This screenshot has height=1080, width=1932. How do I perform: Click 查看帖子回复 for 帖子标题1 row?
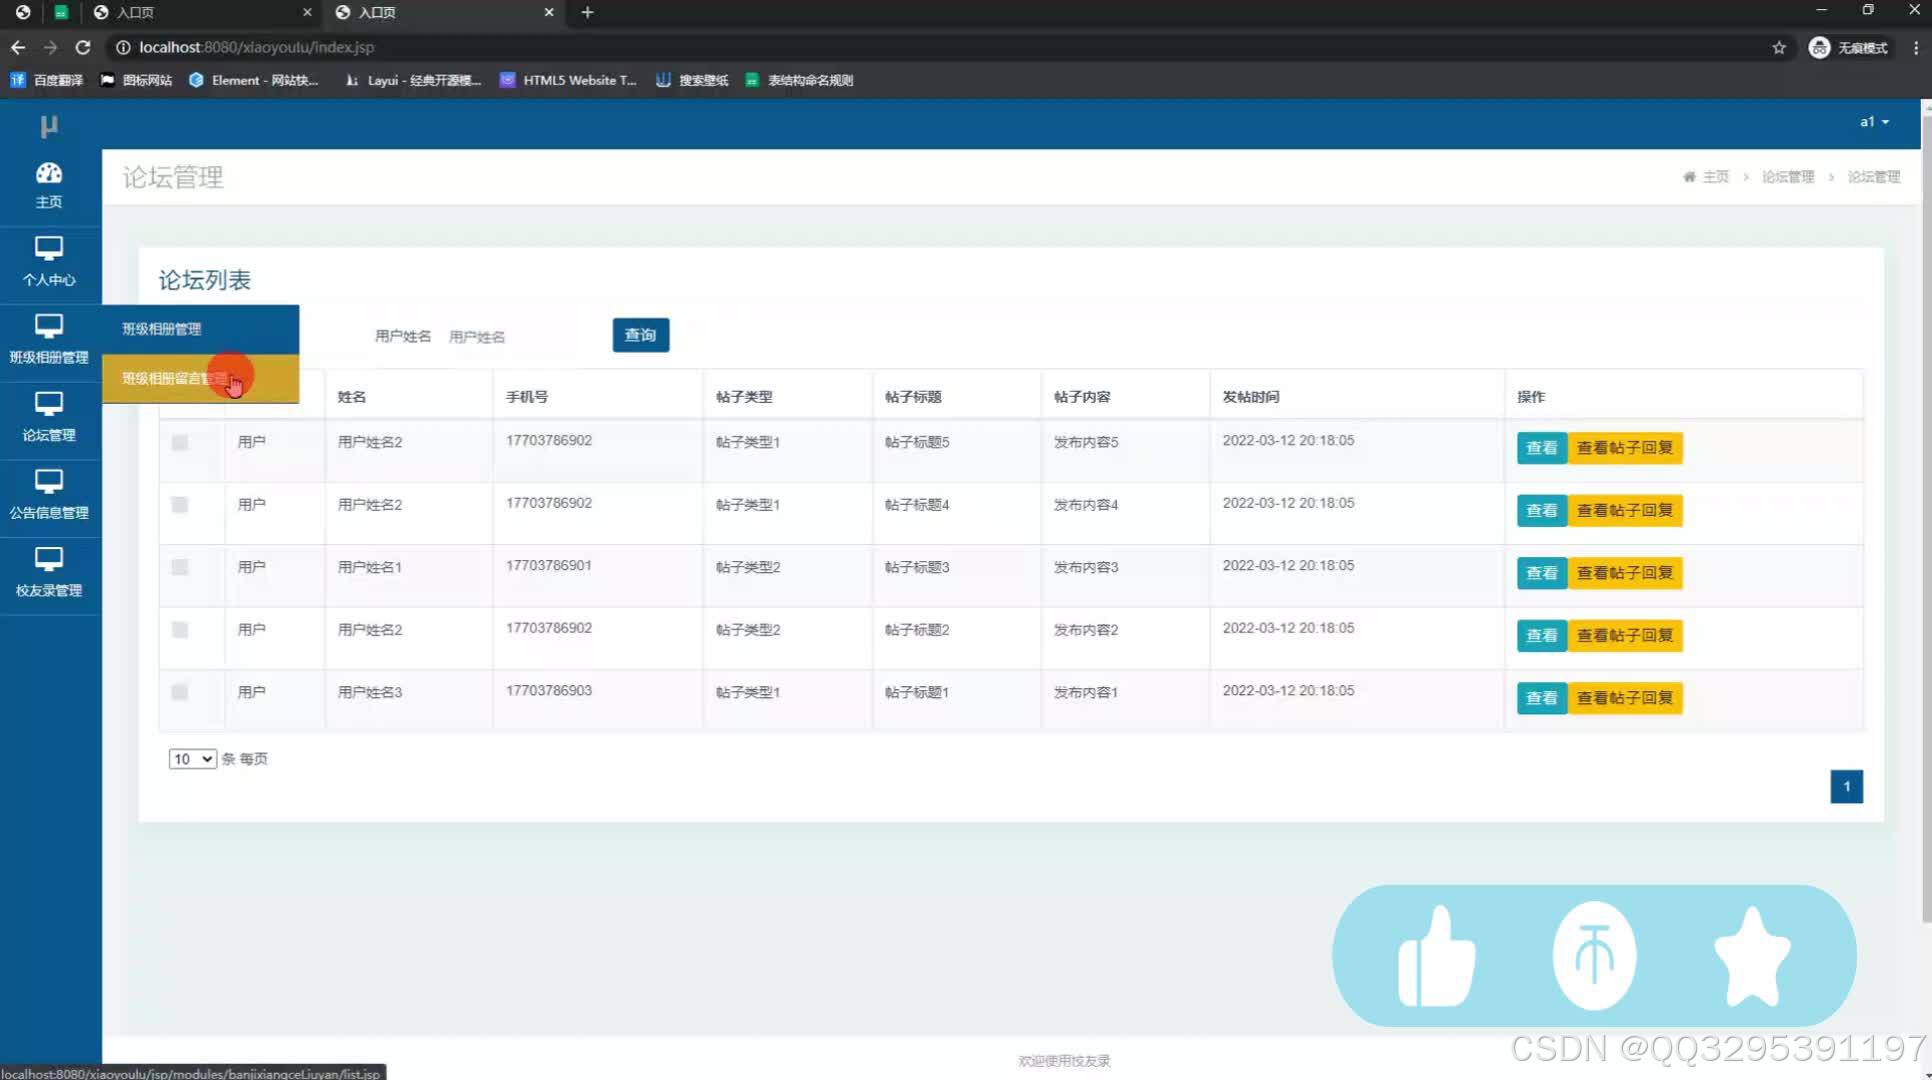pos(1625,698)
